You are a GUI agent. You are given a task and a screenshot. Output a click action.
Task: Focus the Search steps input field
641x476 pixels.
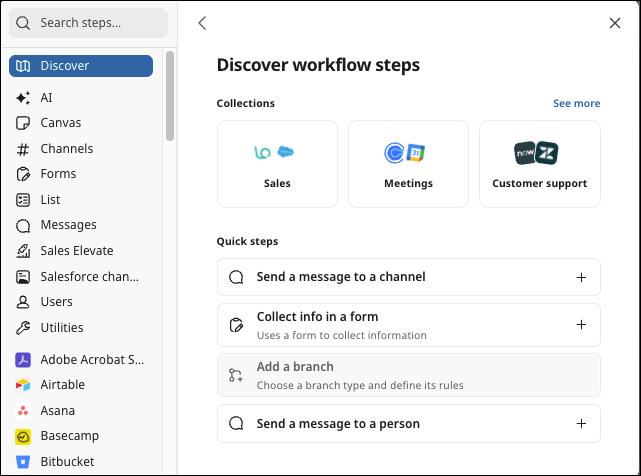[x=88, y=23]
